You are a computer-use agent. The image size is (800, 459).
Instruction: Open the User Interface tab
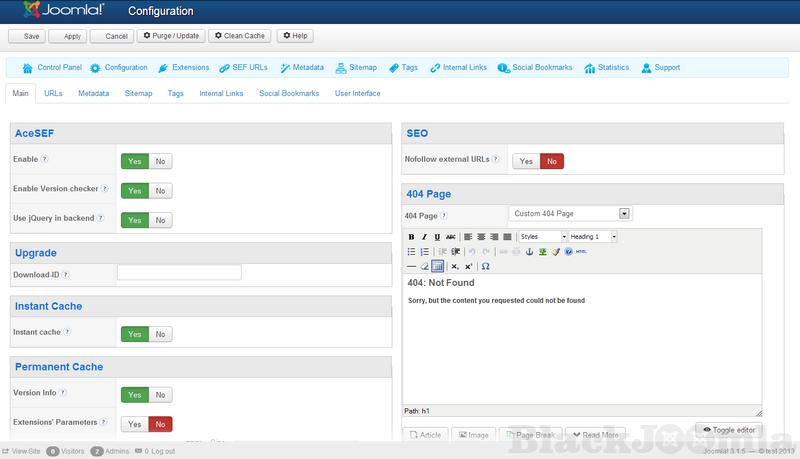click(x=358, y=93)
